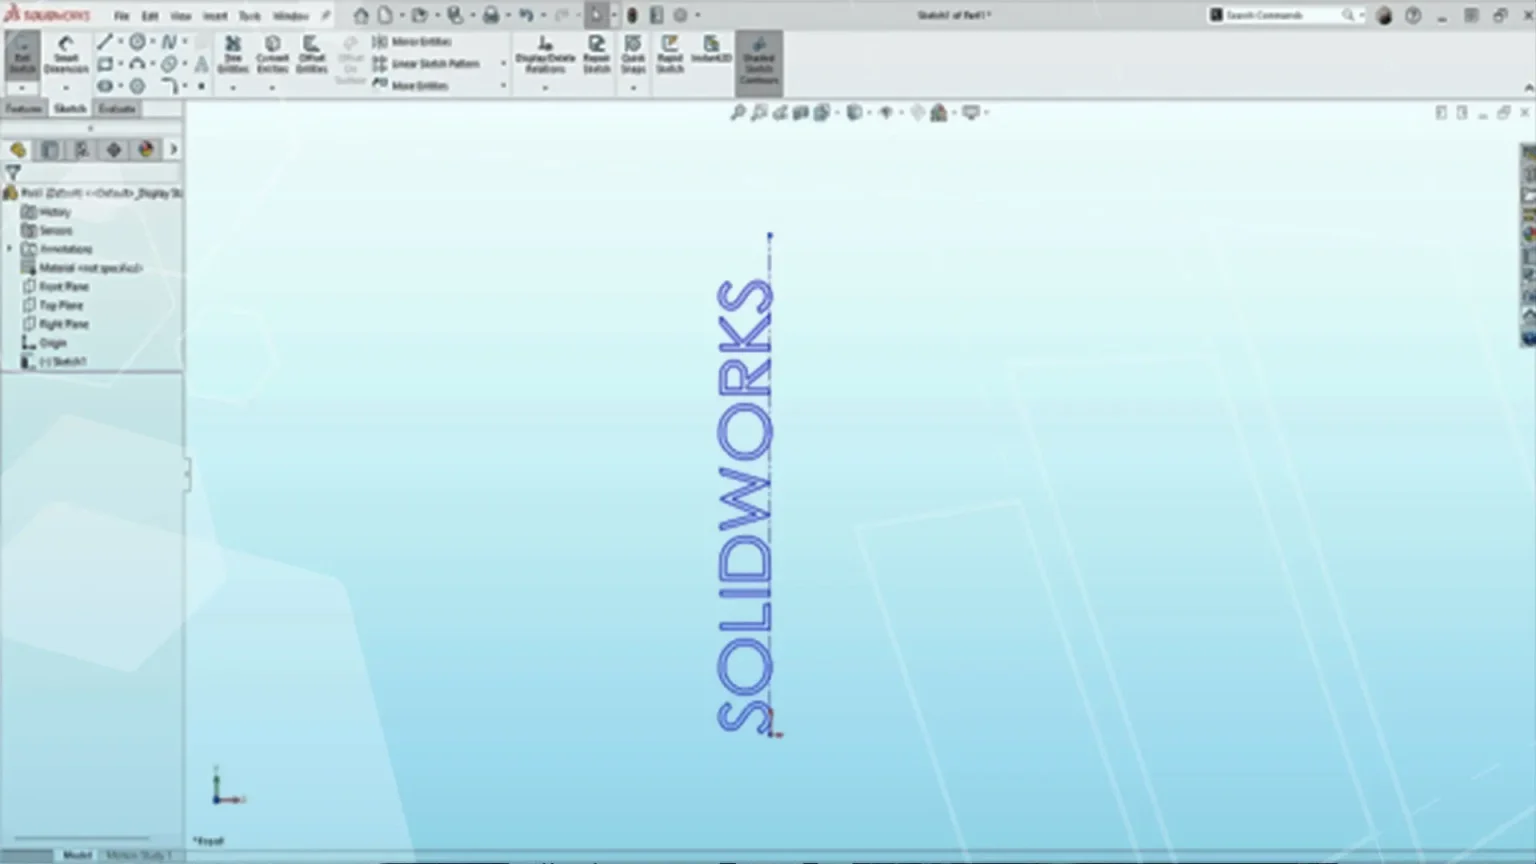Screen dimensions: 1536x864
Task: Switch to the Features tab
Action: click(x=24, y=108)
